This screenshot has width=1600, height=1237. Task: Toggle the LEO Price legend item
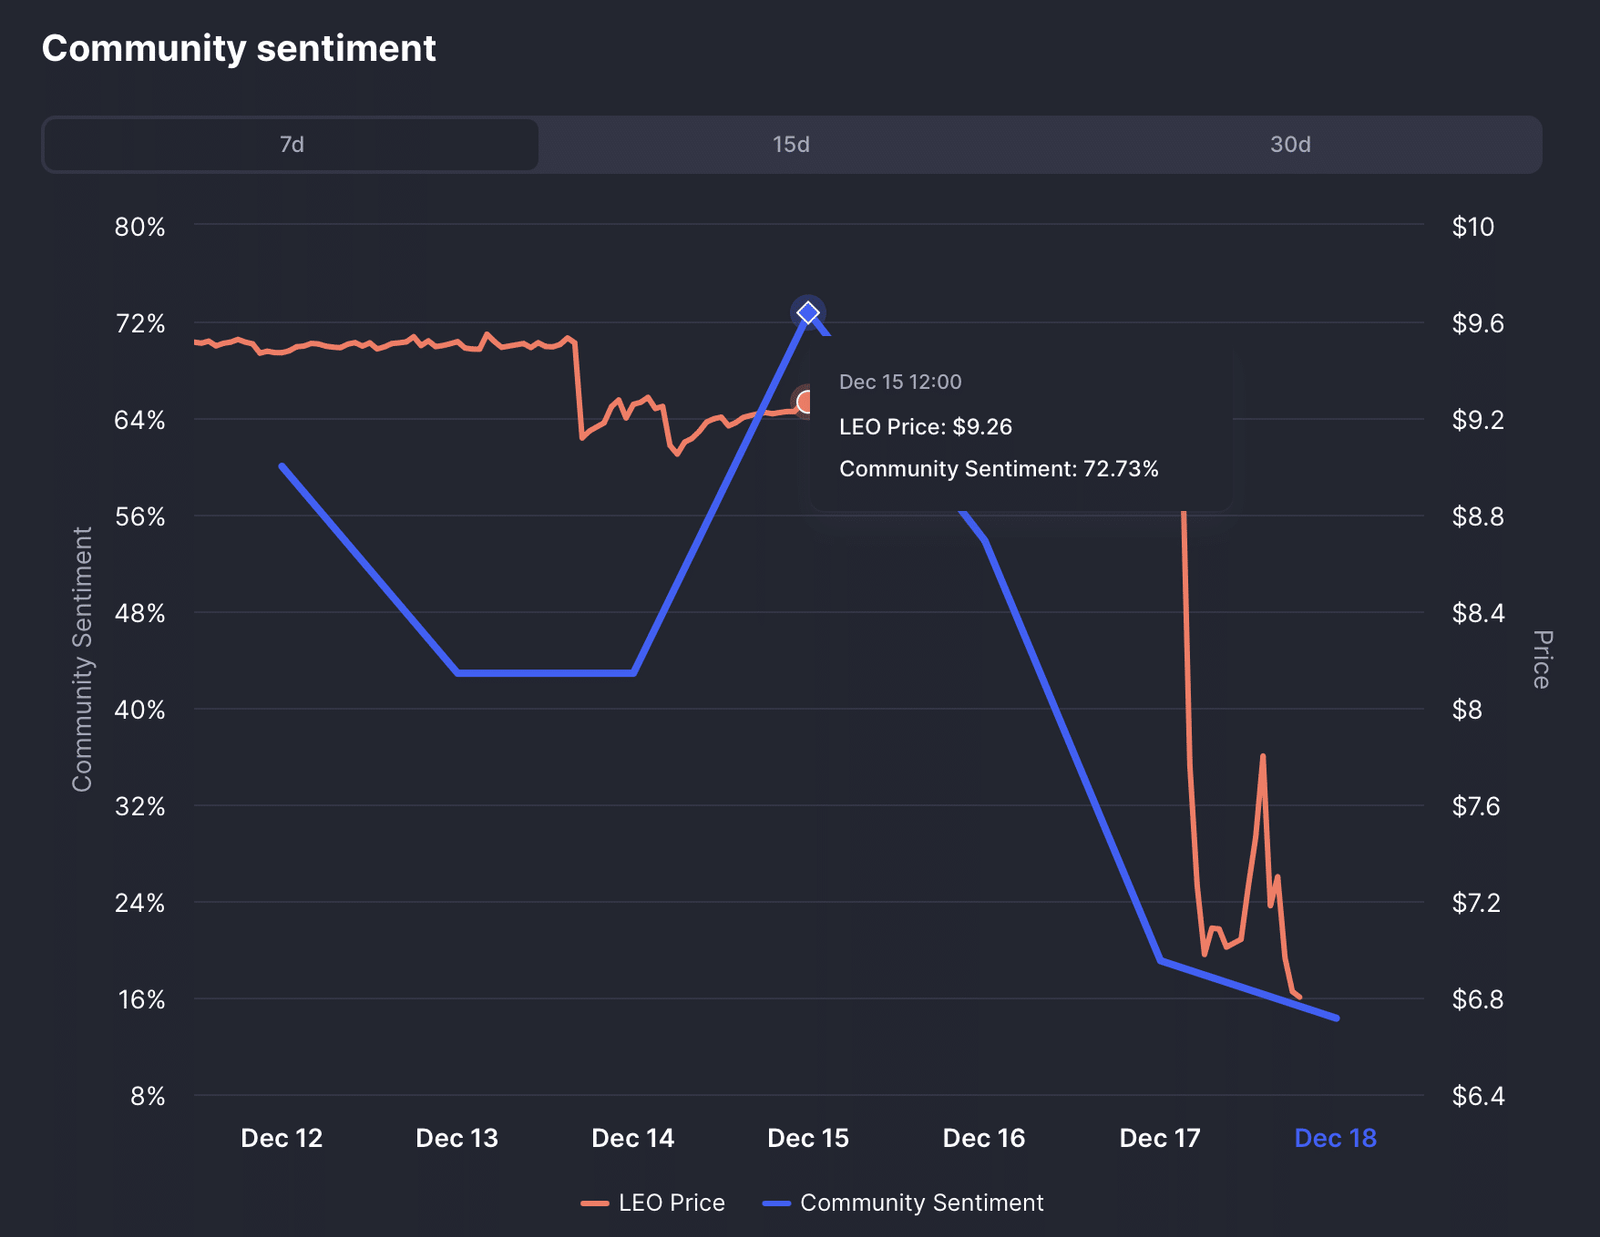[671, 1203]
